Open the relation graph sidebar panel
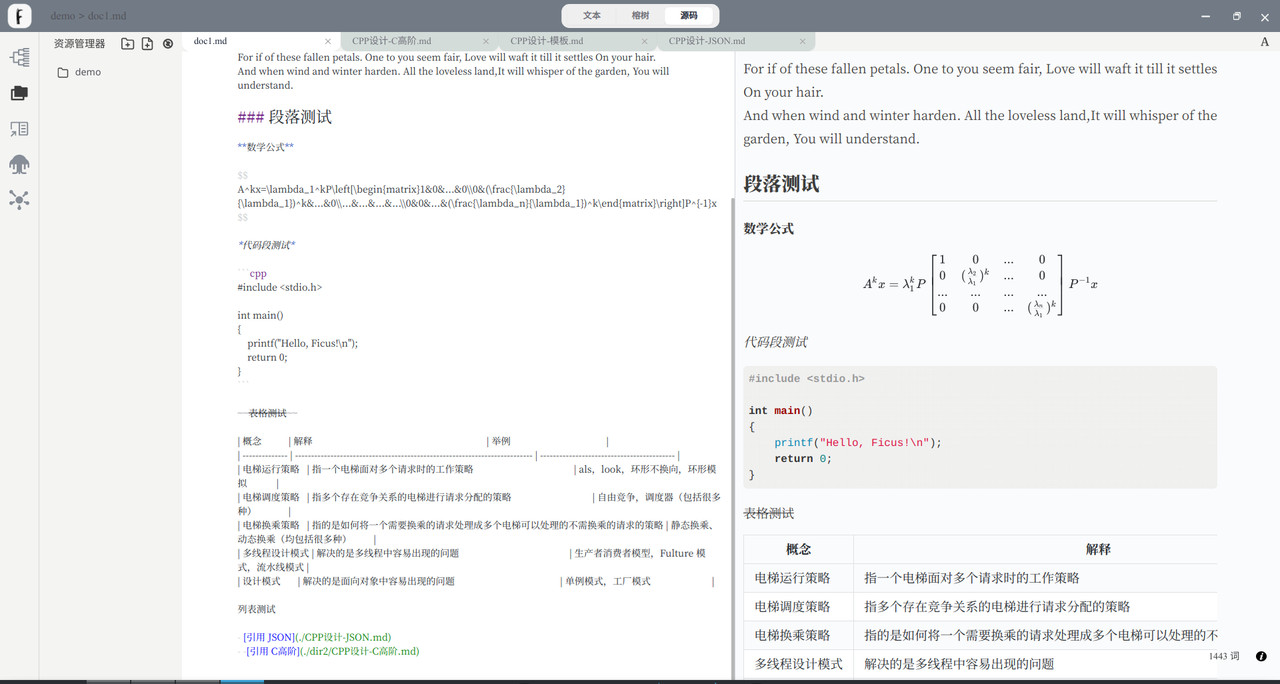The height and width of the screenshot is (684, 1280). pyautogui.click(x=19, y=200)
